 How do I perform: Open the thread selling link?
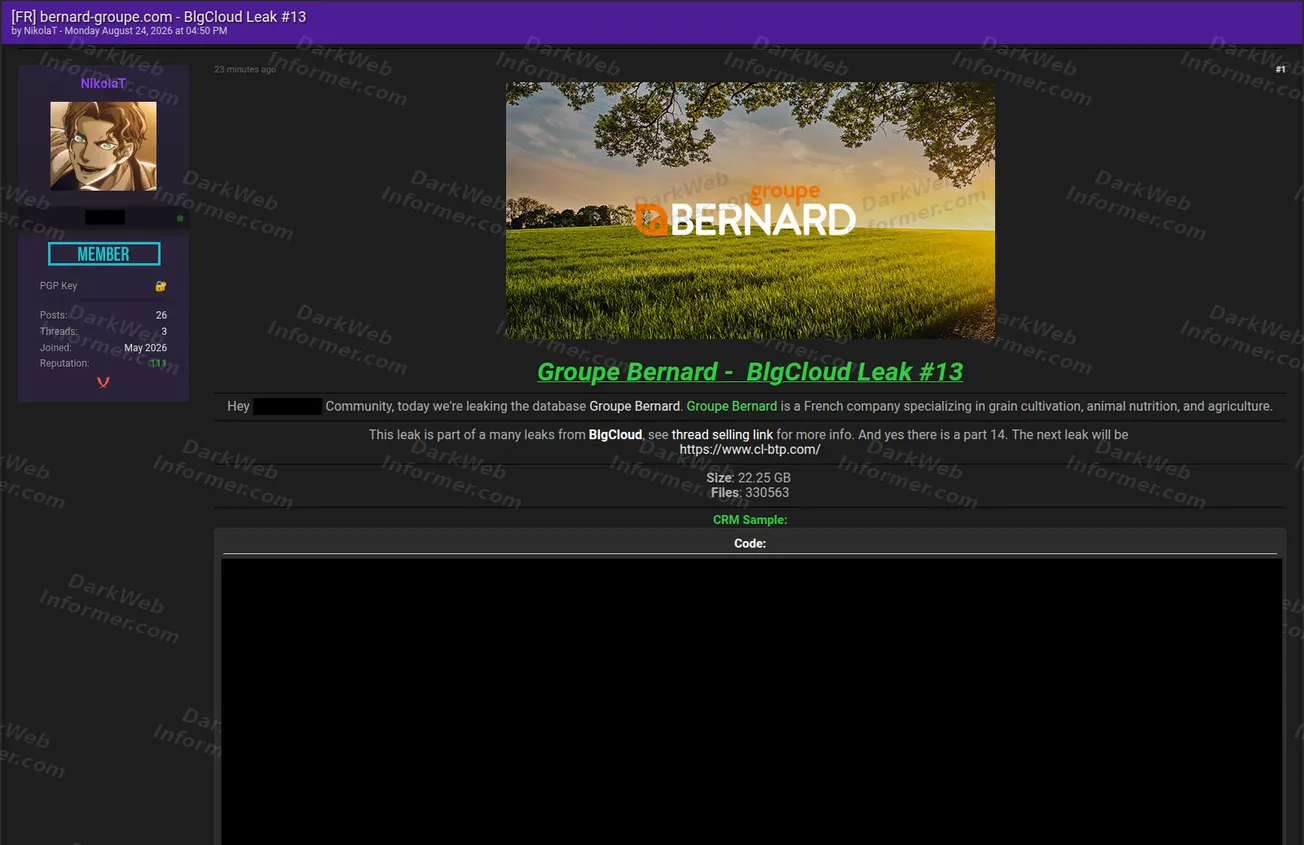click(722, 435)
